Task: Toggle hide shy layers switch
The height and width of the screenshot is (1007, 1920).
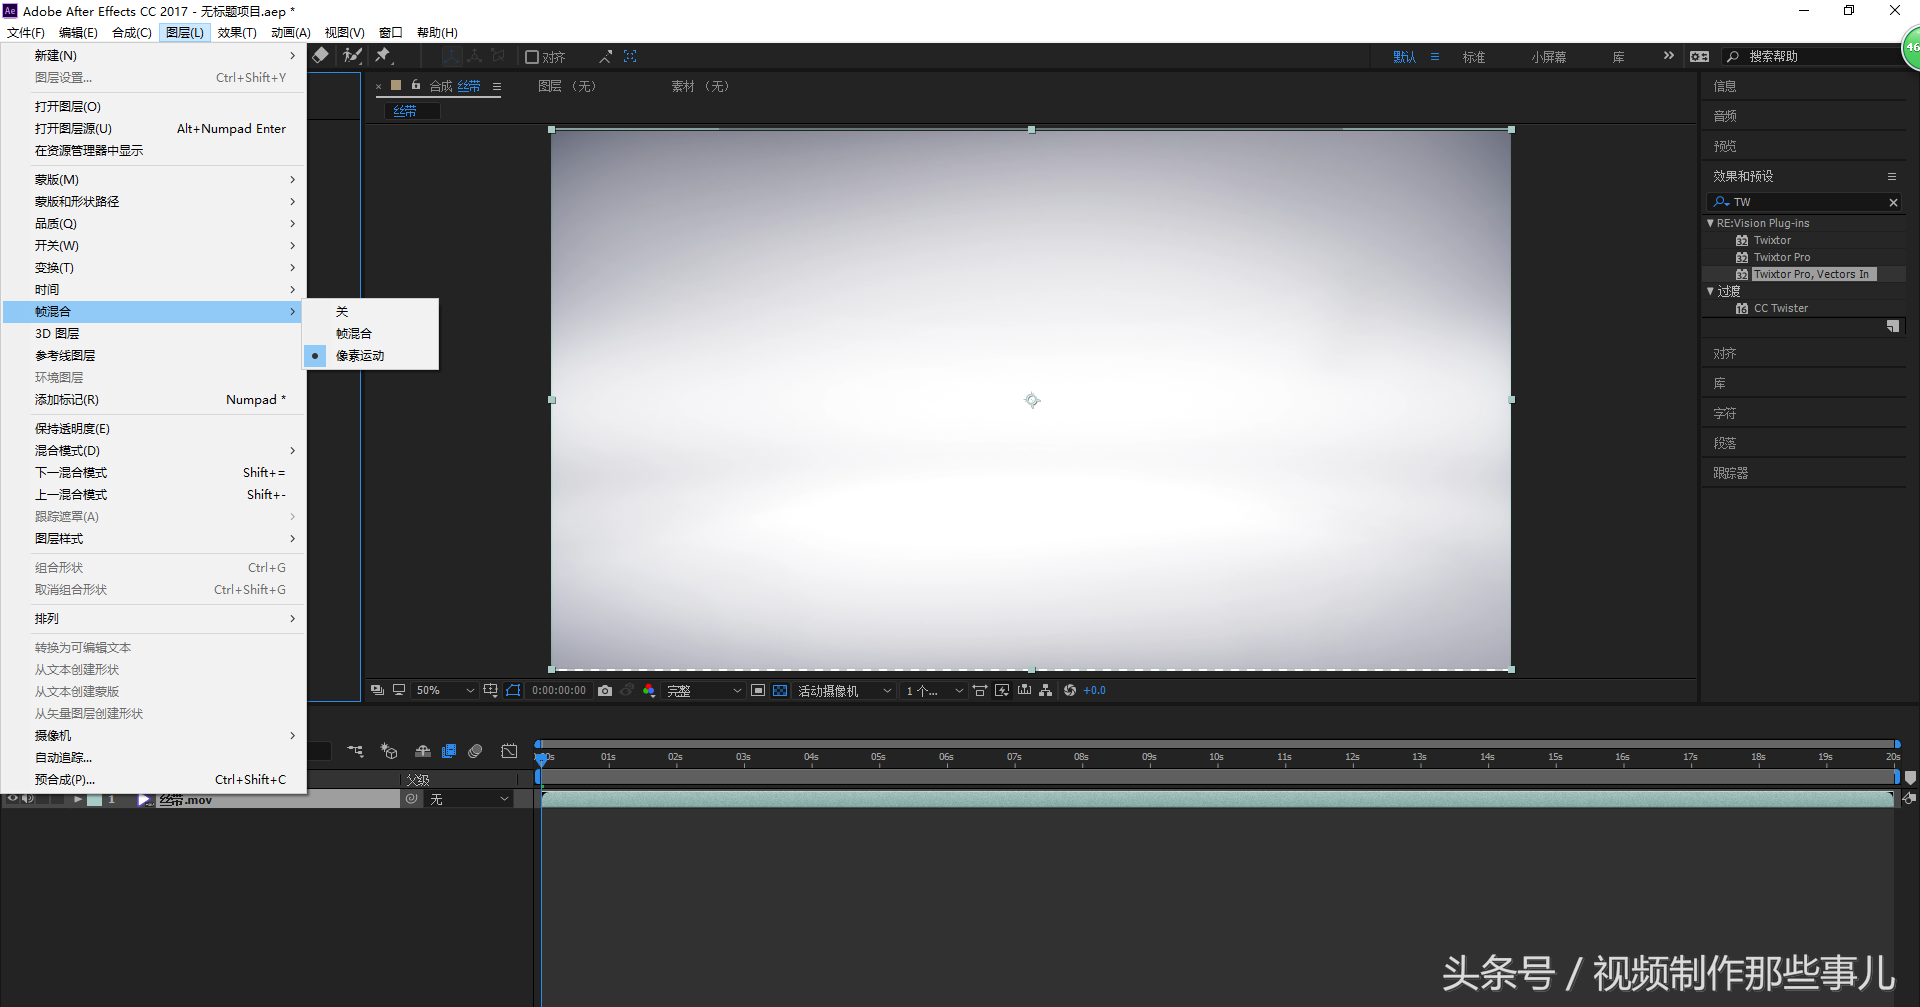Action: point(423,751)
